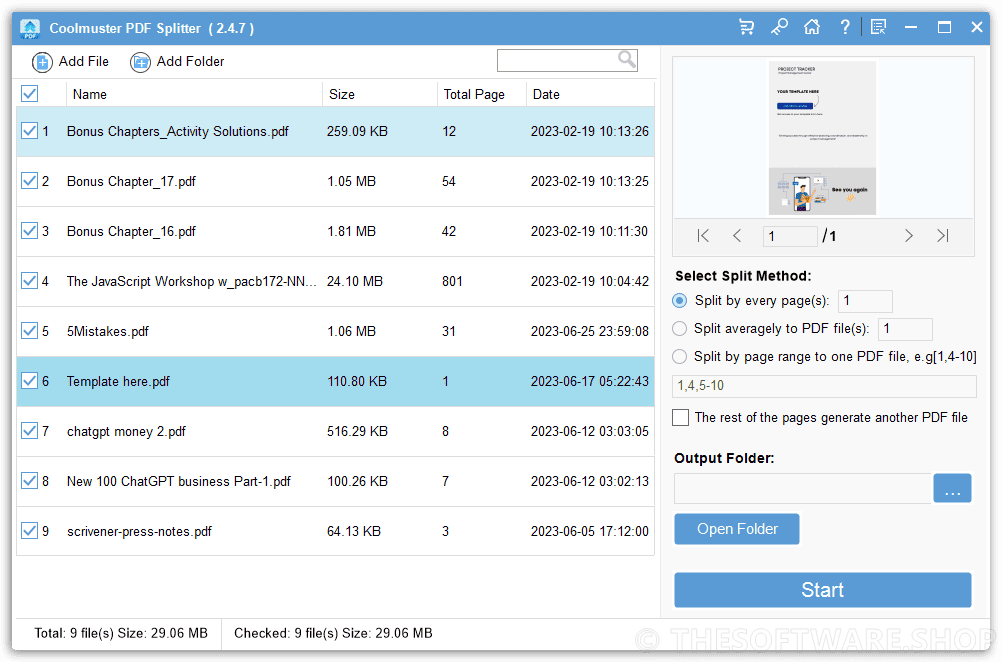1002x662 pixels.
Task: Select file name Bonus Chapter_16.pdf
Action: point(131,231)
